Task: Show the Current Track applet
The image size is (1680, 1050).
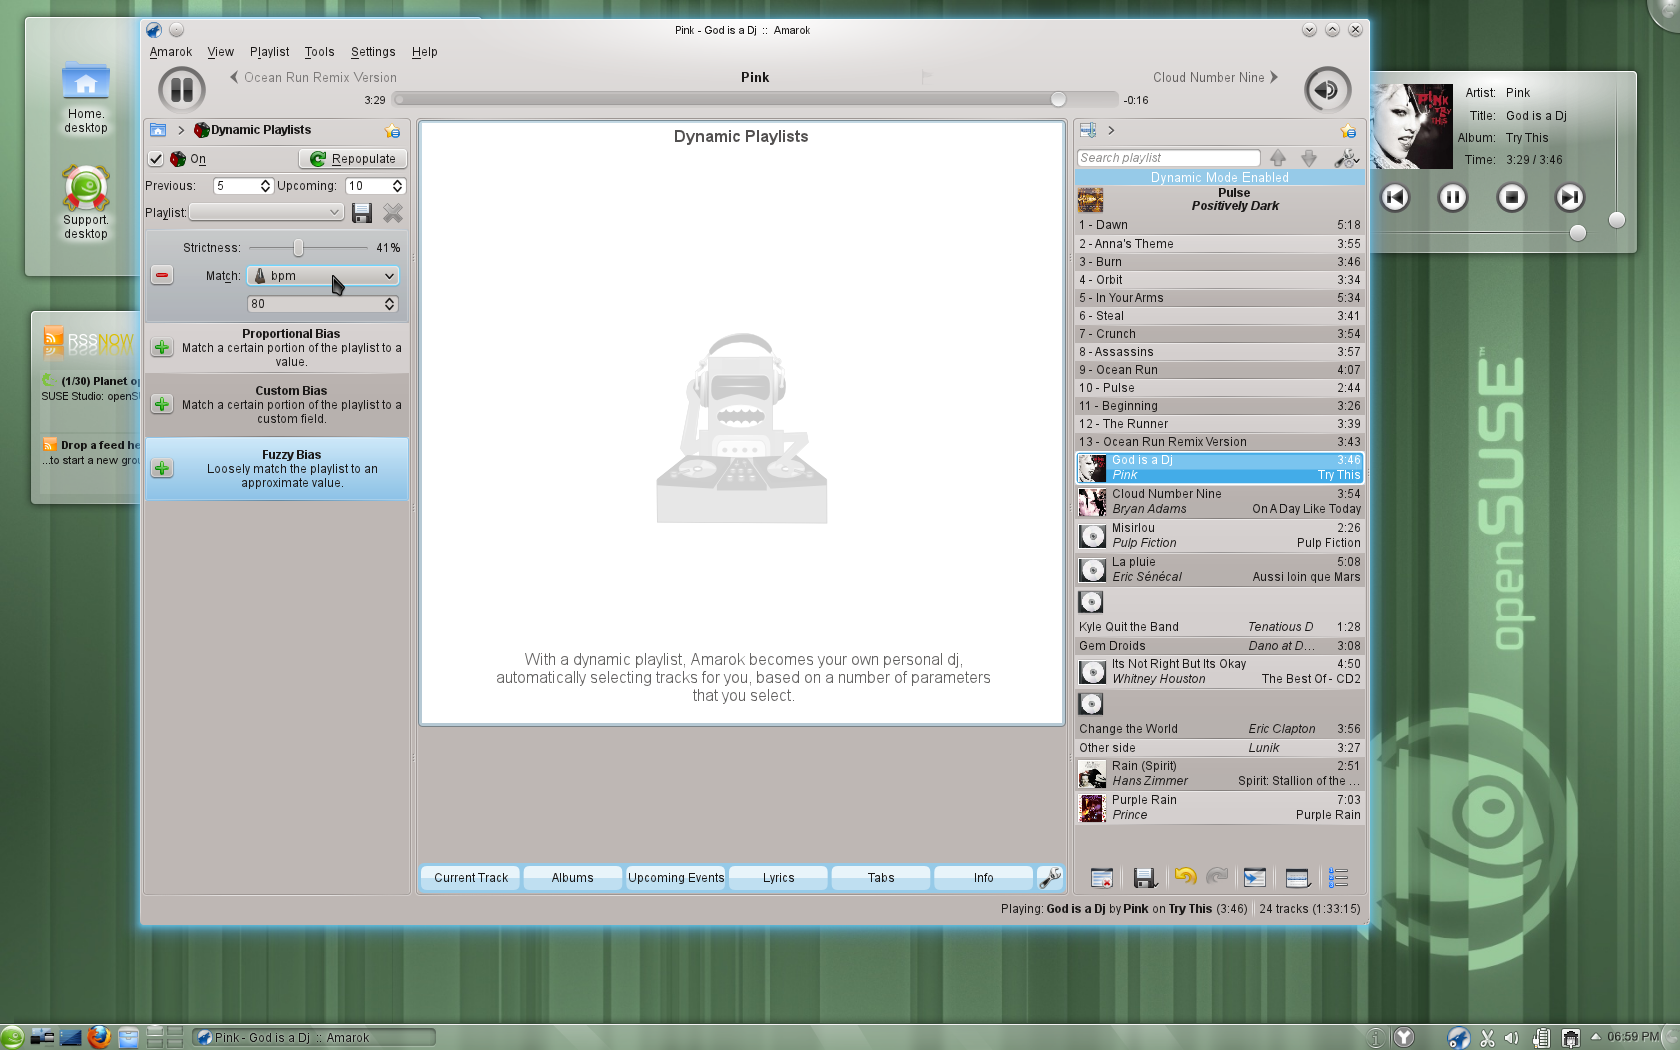Action: [x=471, y=878]
